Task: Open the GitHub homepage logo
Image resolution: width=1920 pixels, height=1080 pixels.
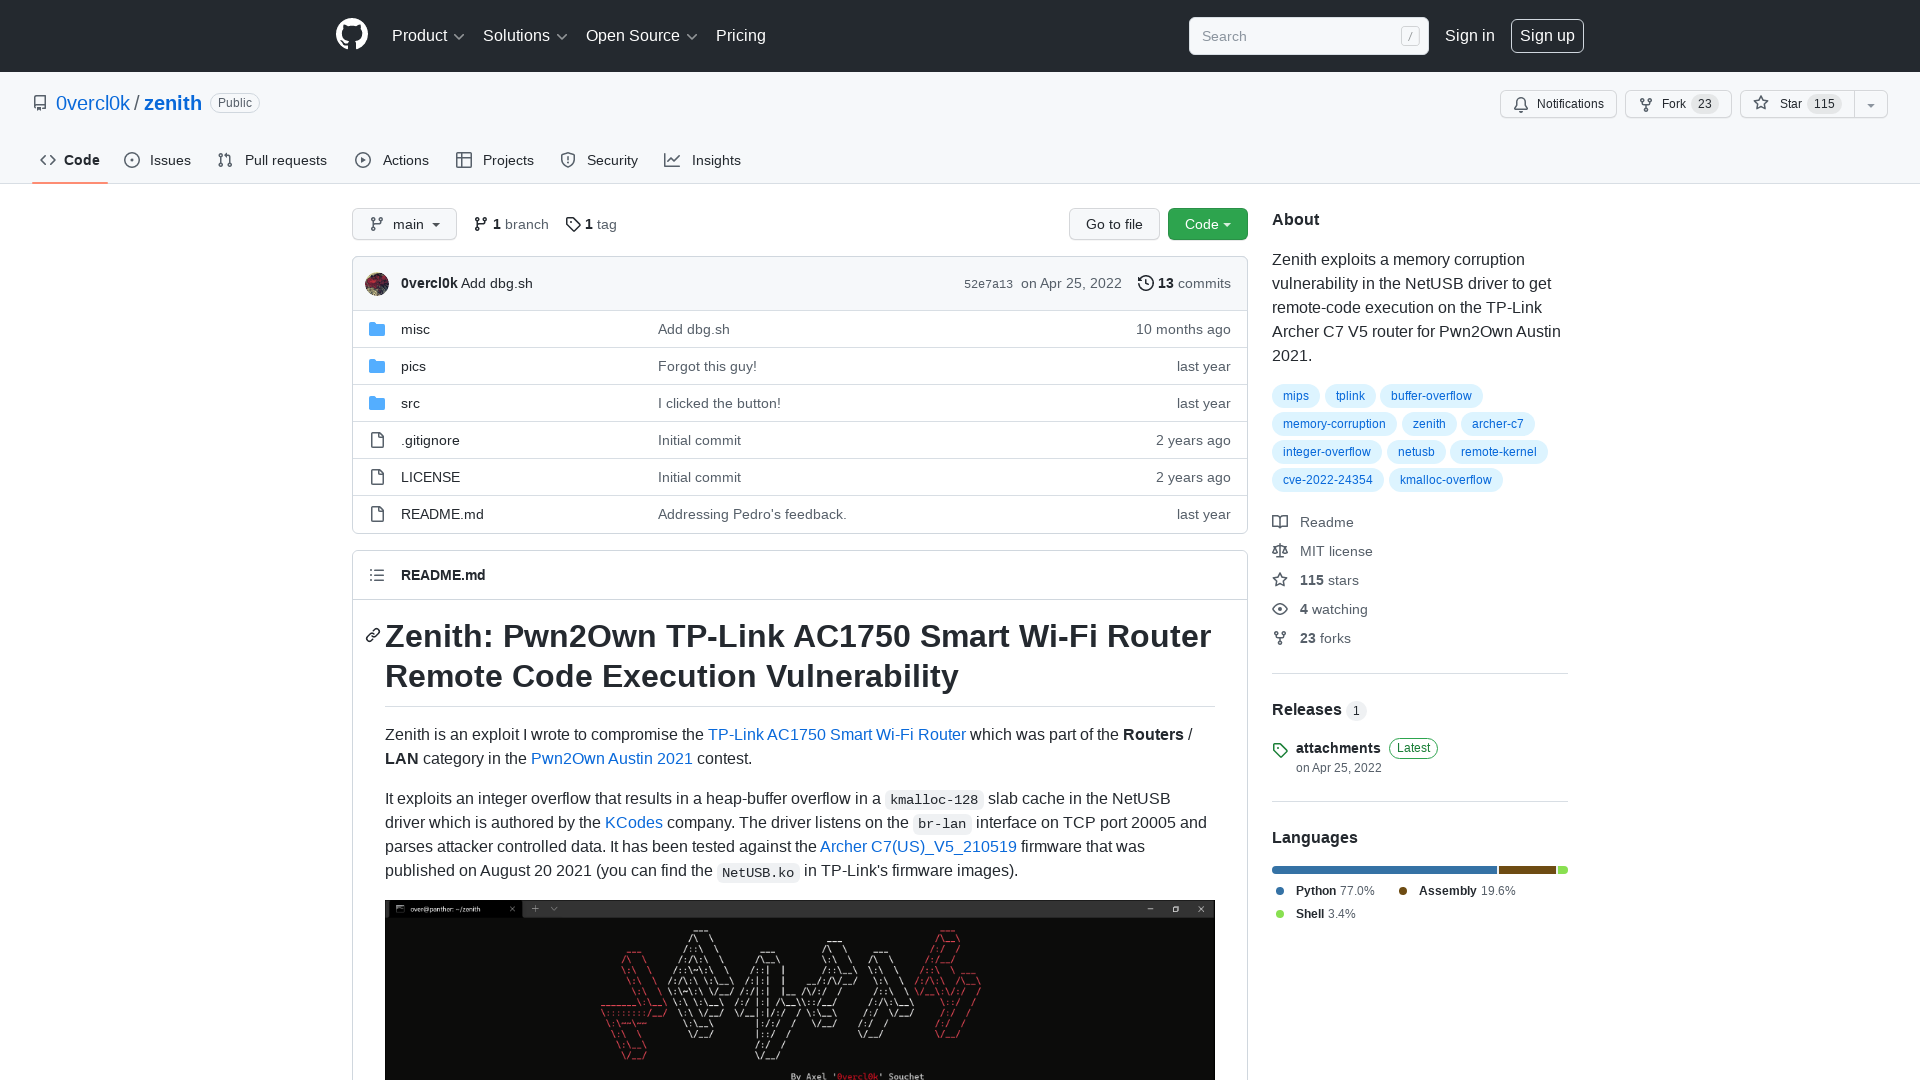Action: pos(352,35)
